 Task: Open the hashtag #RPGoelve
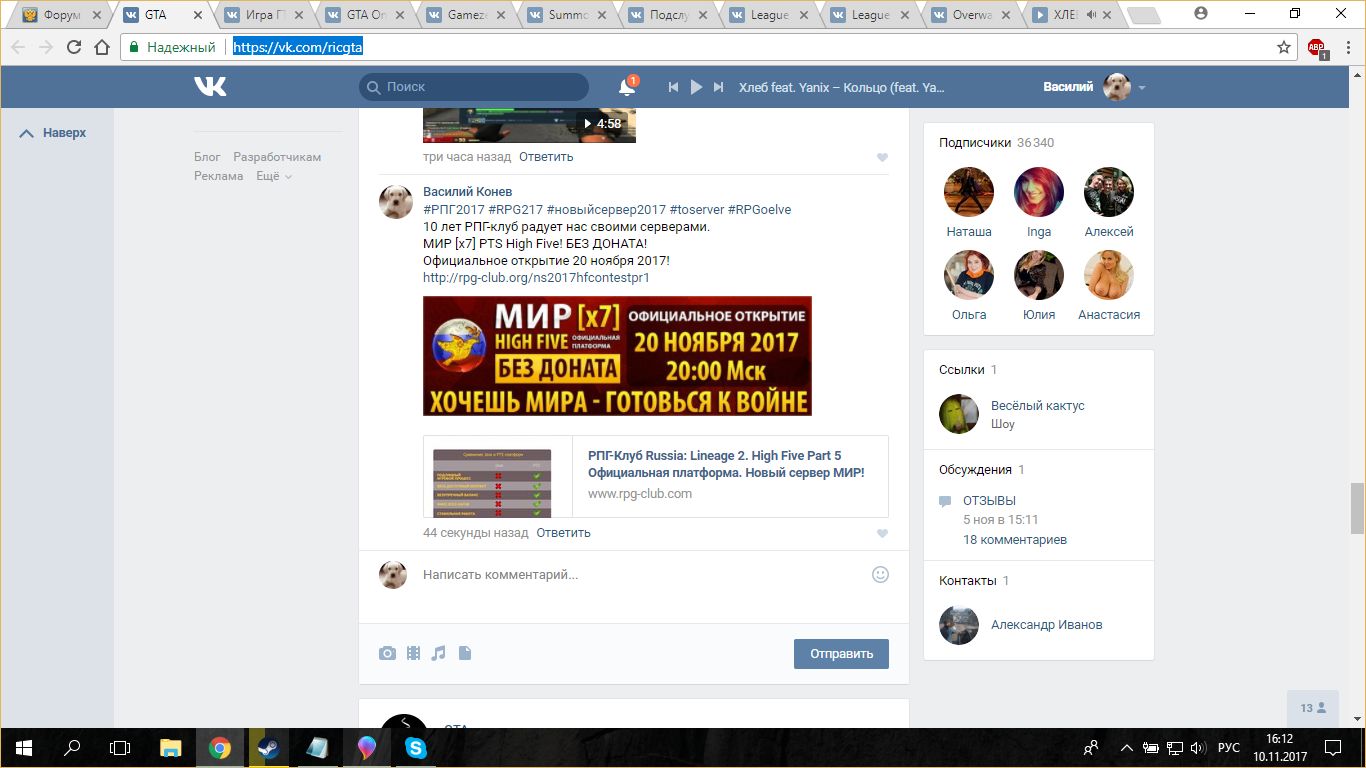click(x=759, y=209)
